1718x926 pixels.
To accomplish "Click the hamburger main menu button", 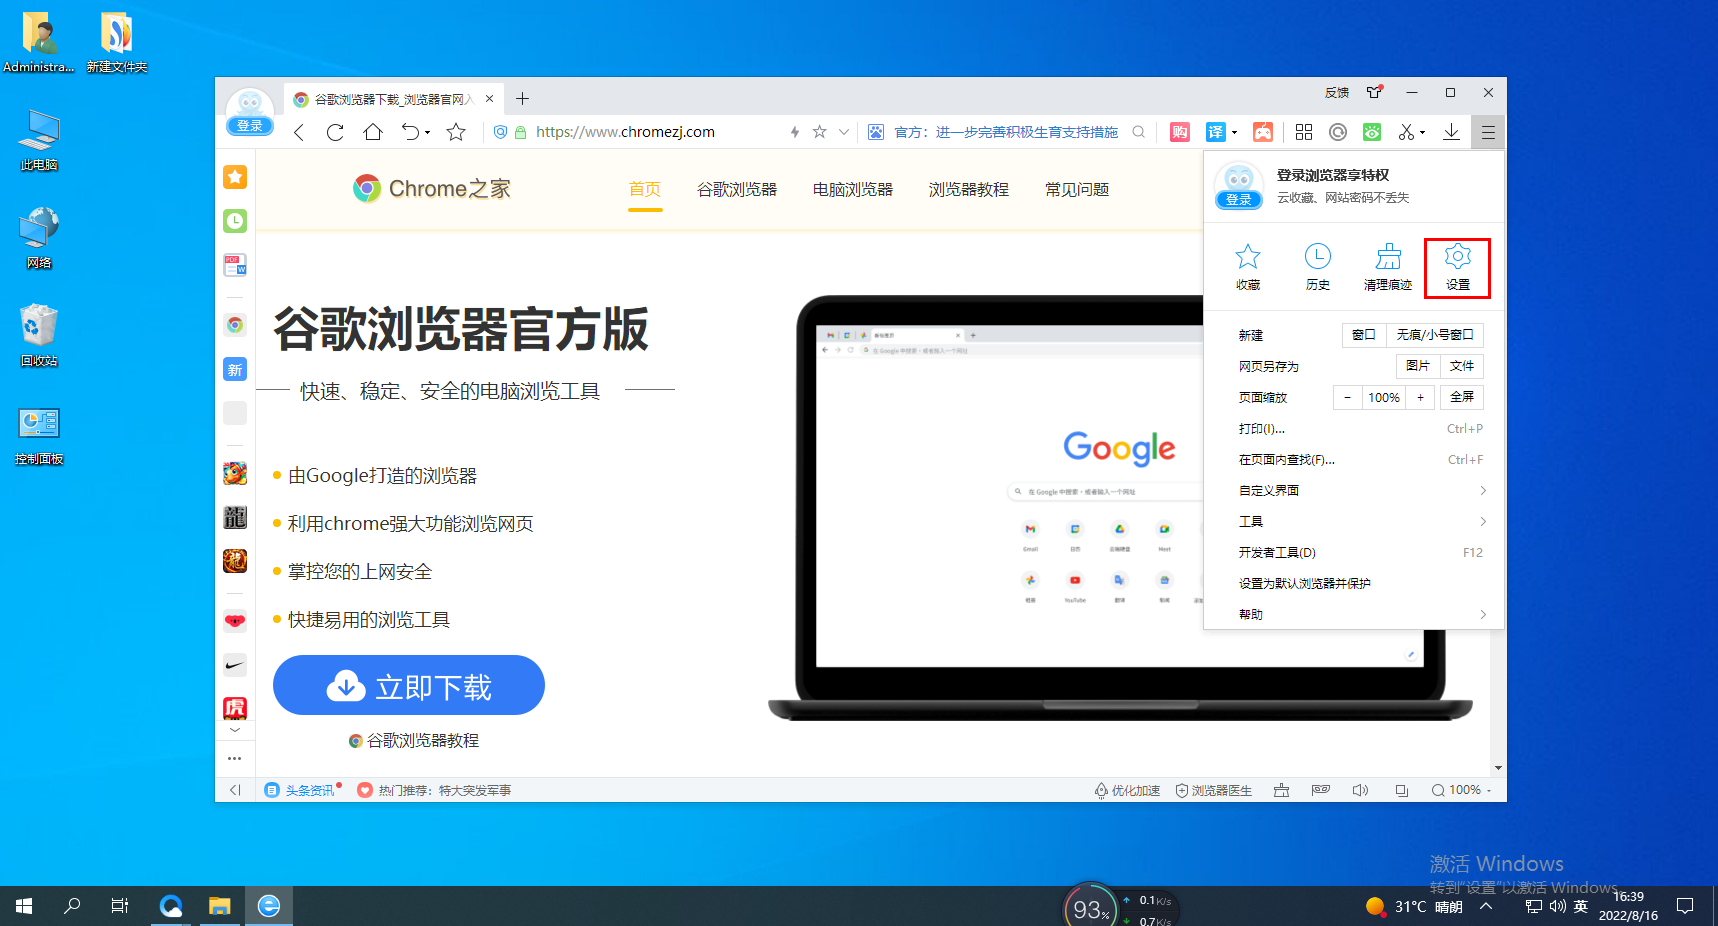I will [x=1488, y=132].
